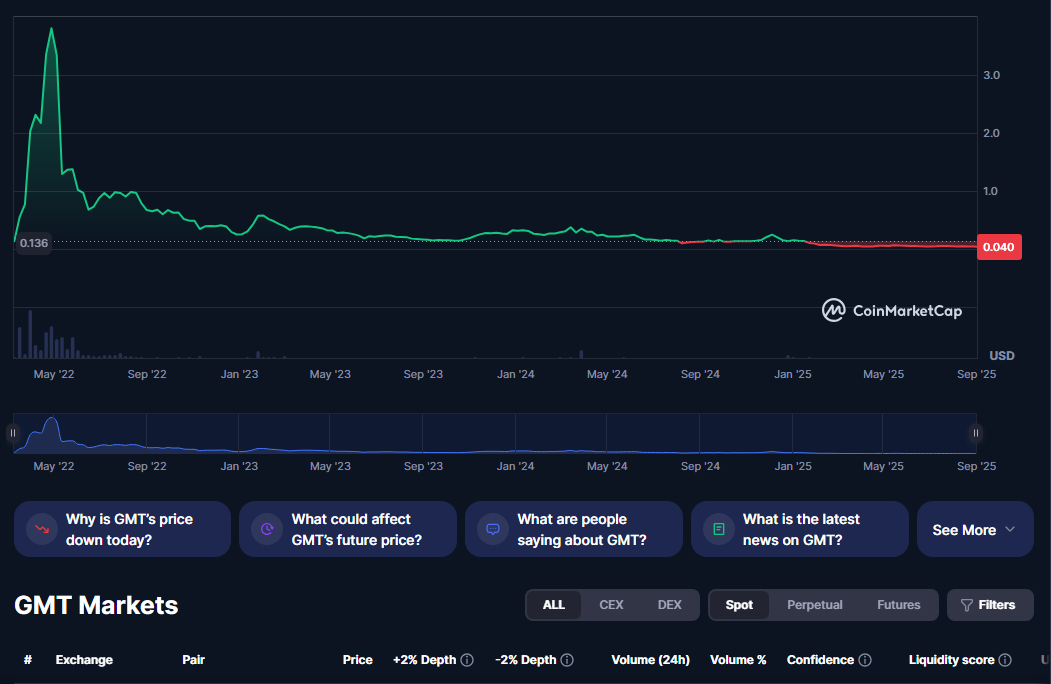The image size is (1051, 684).
Task: Select the ALL markets tab
Action: (554, 605)
